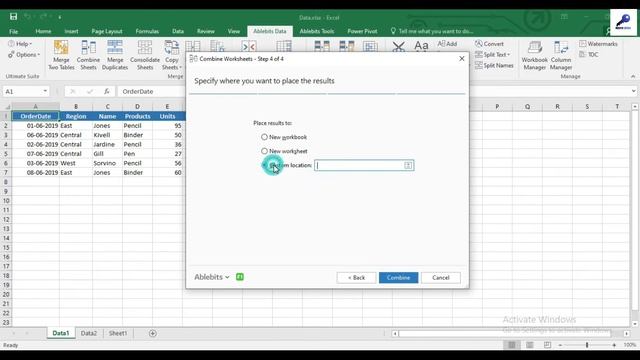Viewport: 640px width, 360px height.
Task: Click the horizontal scrollbar track
Action: (505, 333)
